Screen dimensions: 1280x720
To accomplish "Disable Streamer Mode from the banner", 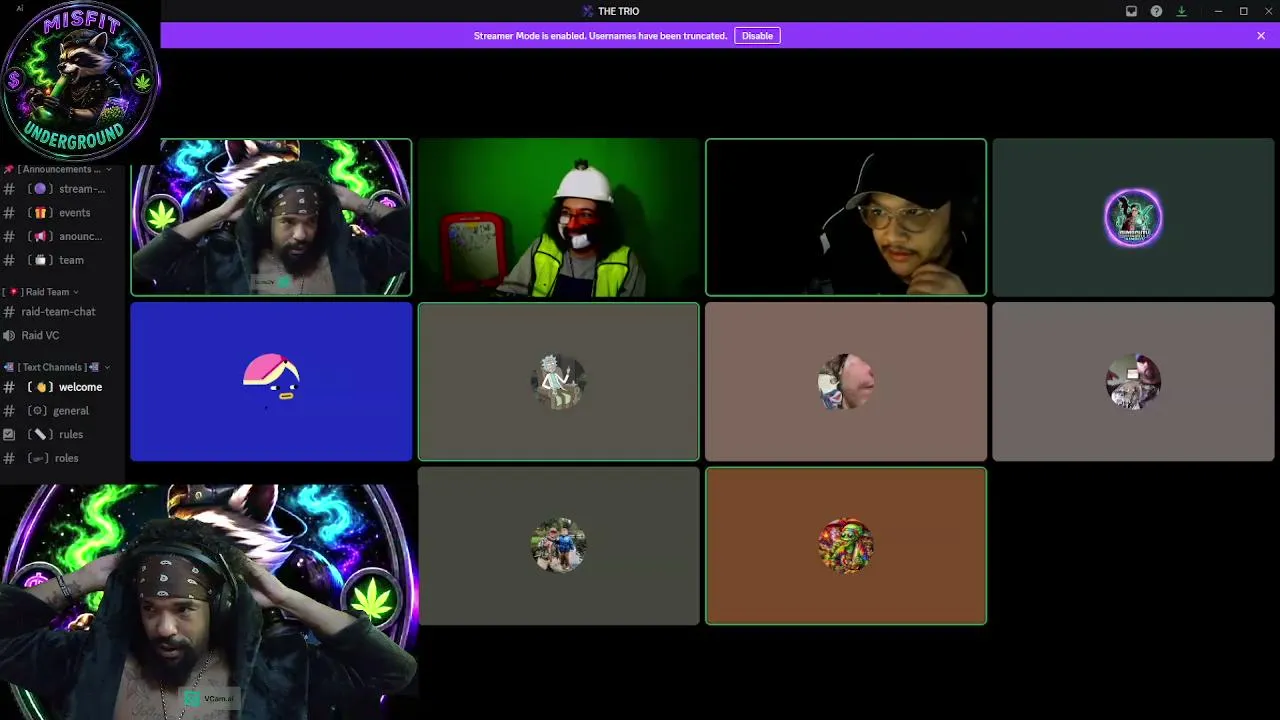I will point(757,35).
